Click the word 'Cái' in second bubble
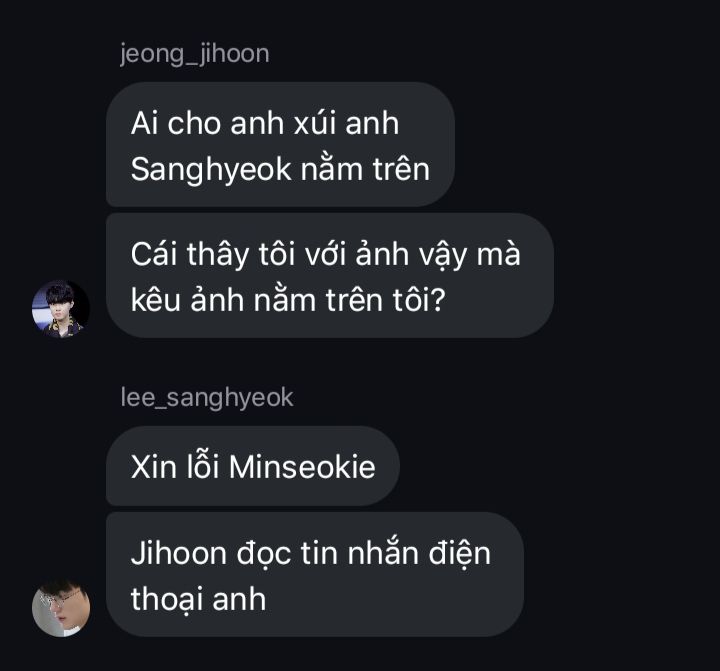Screen dimensions: 720x671 click(154, 254)
